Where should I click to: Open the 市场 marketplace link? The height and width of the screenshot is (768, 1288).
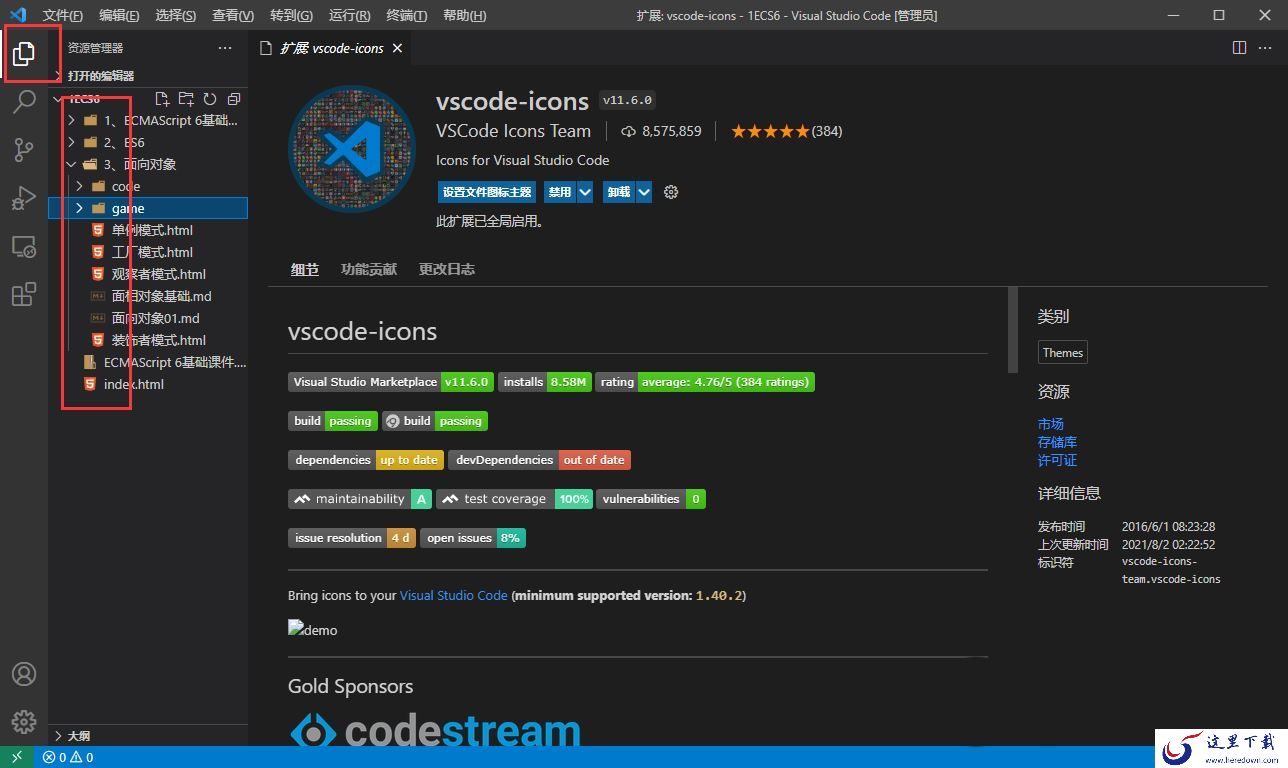click(1051, 424)
